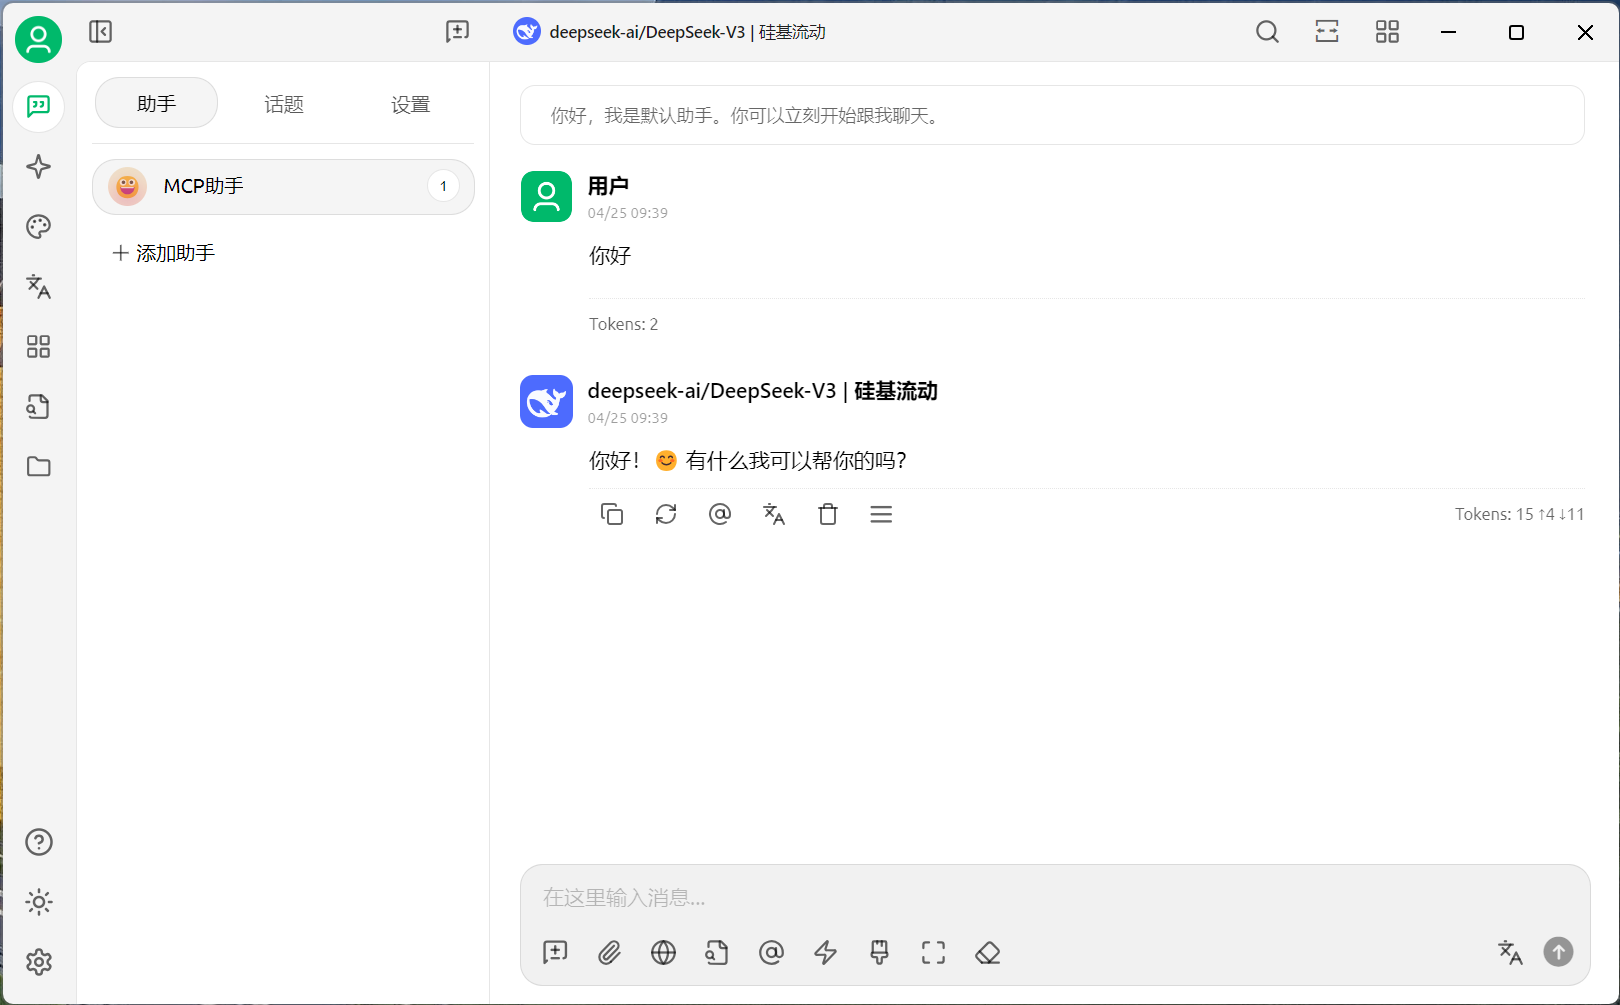The height and width of the screenshot is (1005, 1620).
Task: Open the knowledge base from sidebar
Action: click(x=38, y=406)
